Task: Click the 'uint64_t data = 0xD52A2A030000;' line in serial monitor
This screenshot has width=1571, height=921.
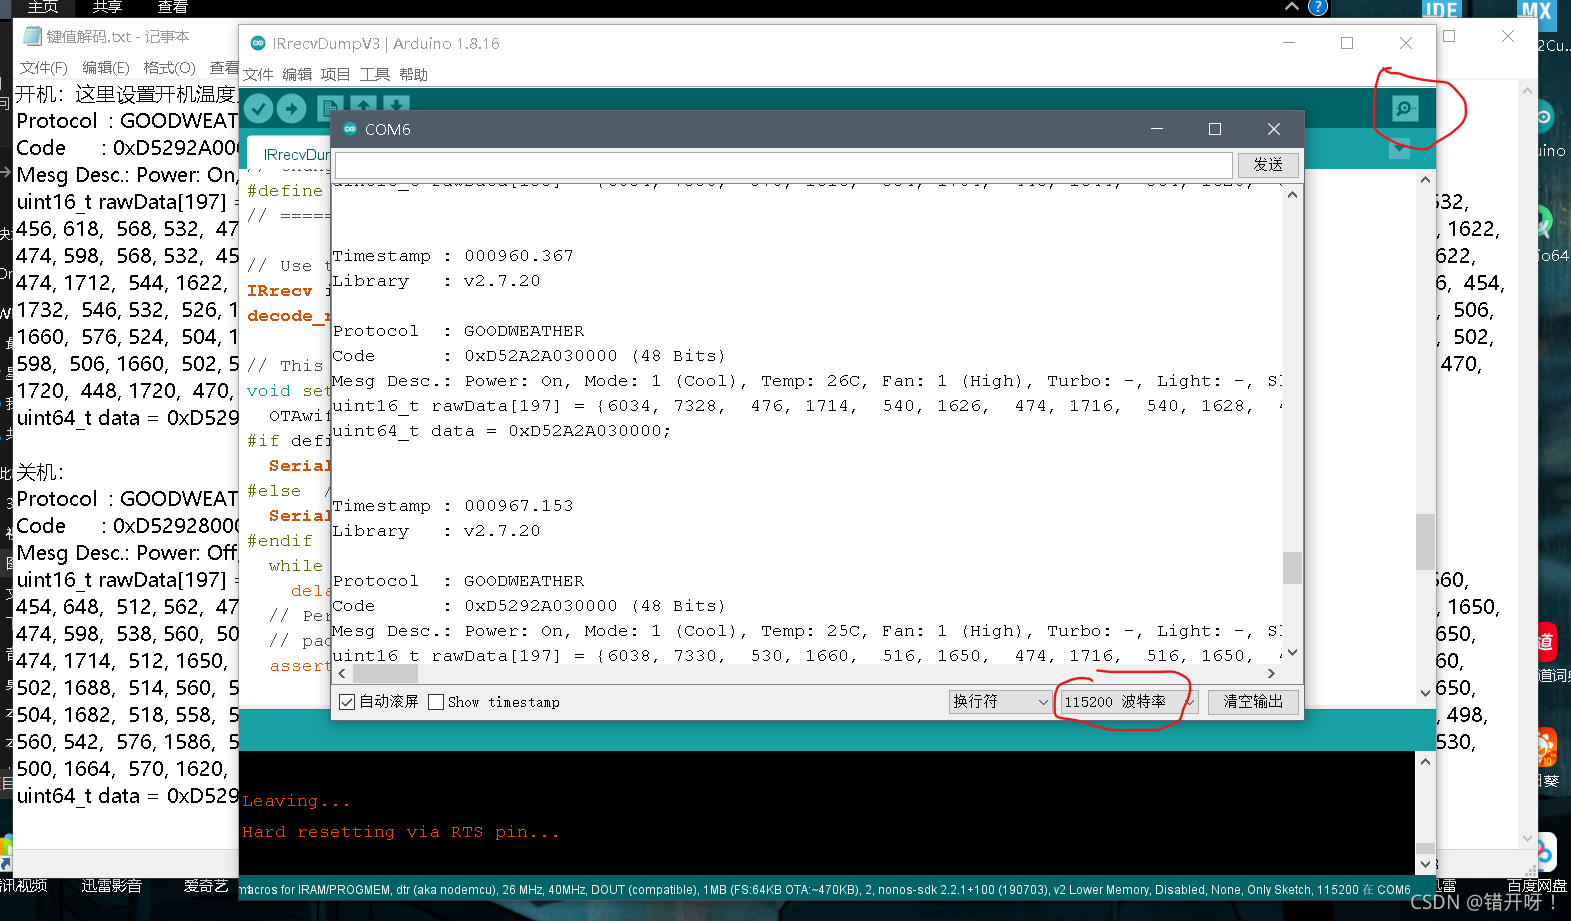Action: [x=502, y=431]
